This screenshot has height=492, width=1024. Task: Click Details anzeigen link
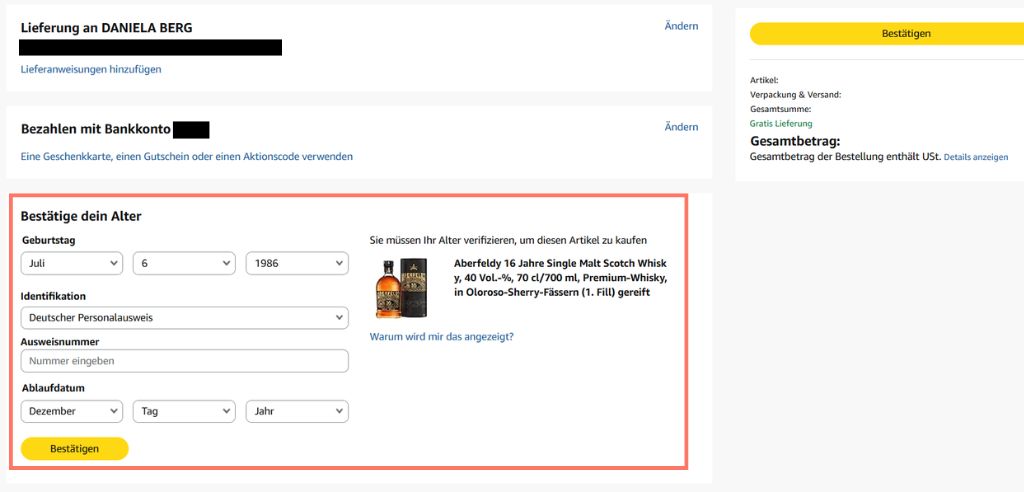point(976,157)
